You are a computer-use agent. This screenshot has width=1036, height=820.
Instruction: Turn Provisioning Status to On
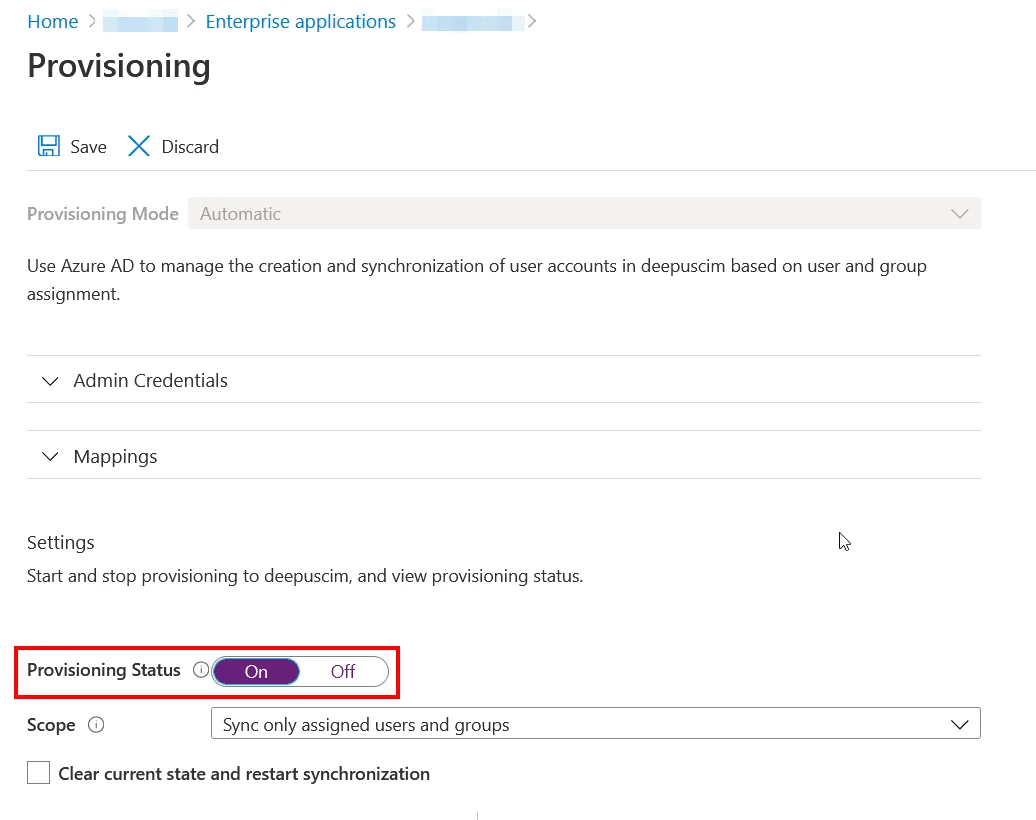tap(257, 671)
